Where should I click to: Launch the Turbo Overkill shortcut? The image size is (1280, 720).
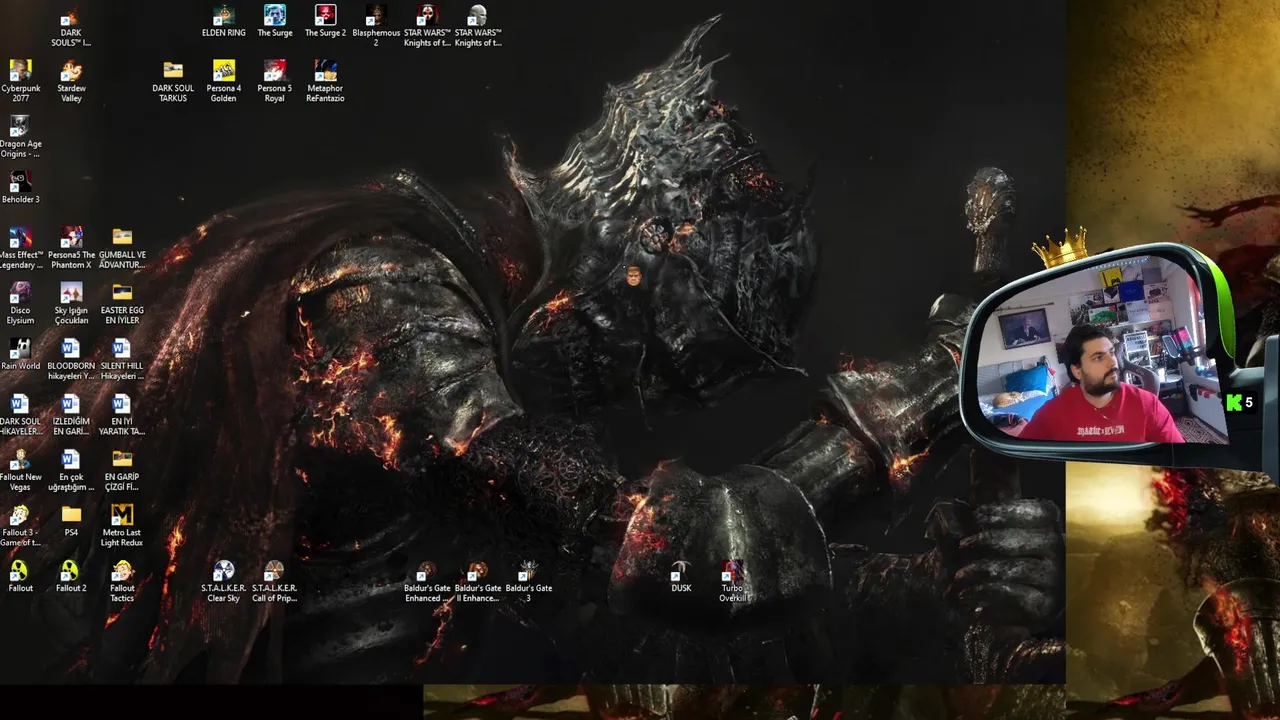[732, 582]
